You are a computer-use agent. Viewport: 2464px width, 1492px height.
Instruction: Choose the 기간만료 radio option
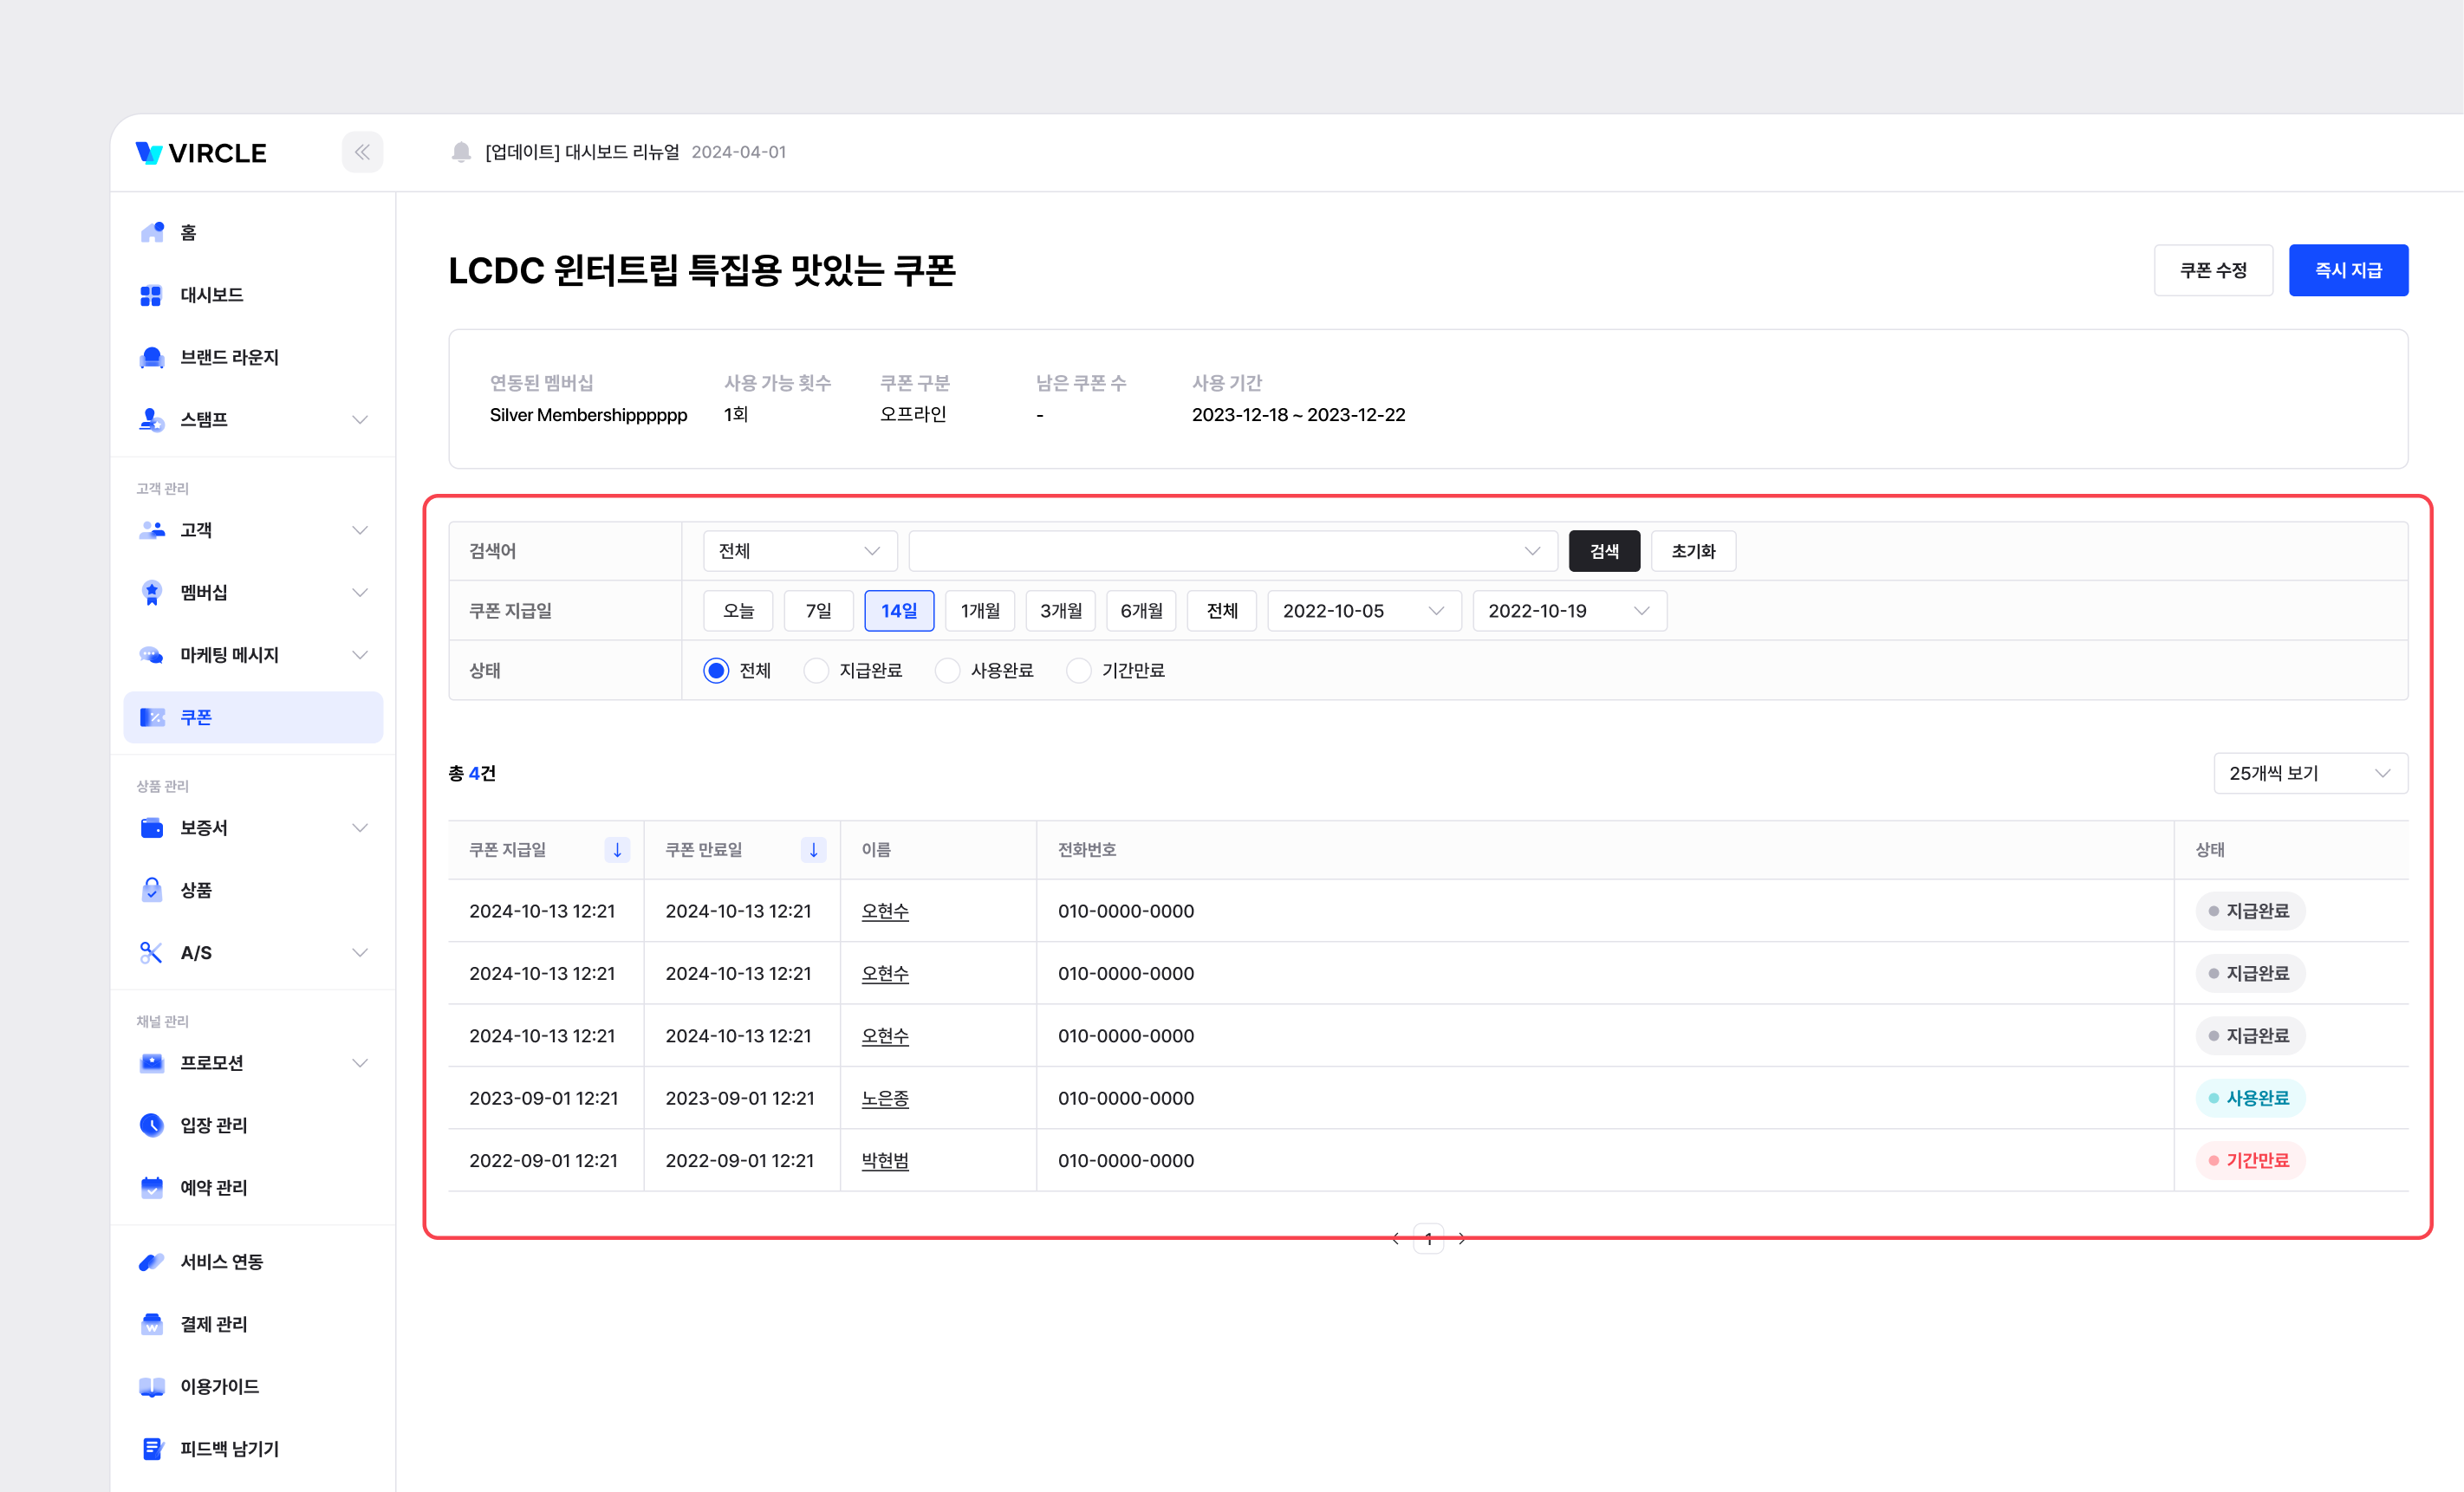tap(1078, 670)
